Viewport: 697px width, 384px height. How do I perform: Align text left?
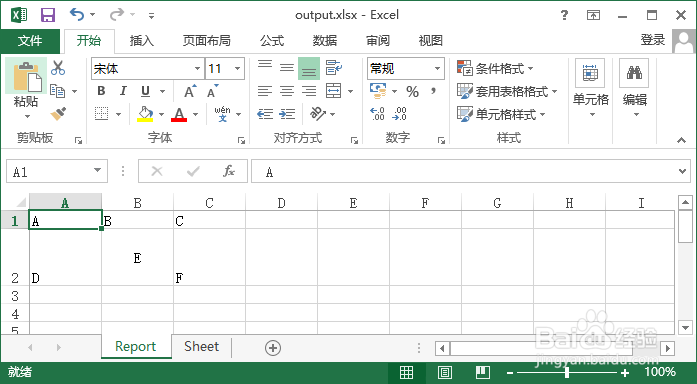pos(265,91)
